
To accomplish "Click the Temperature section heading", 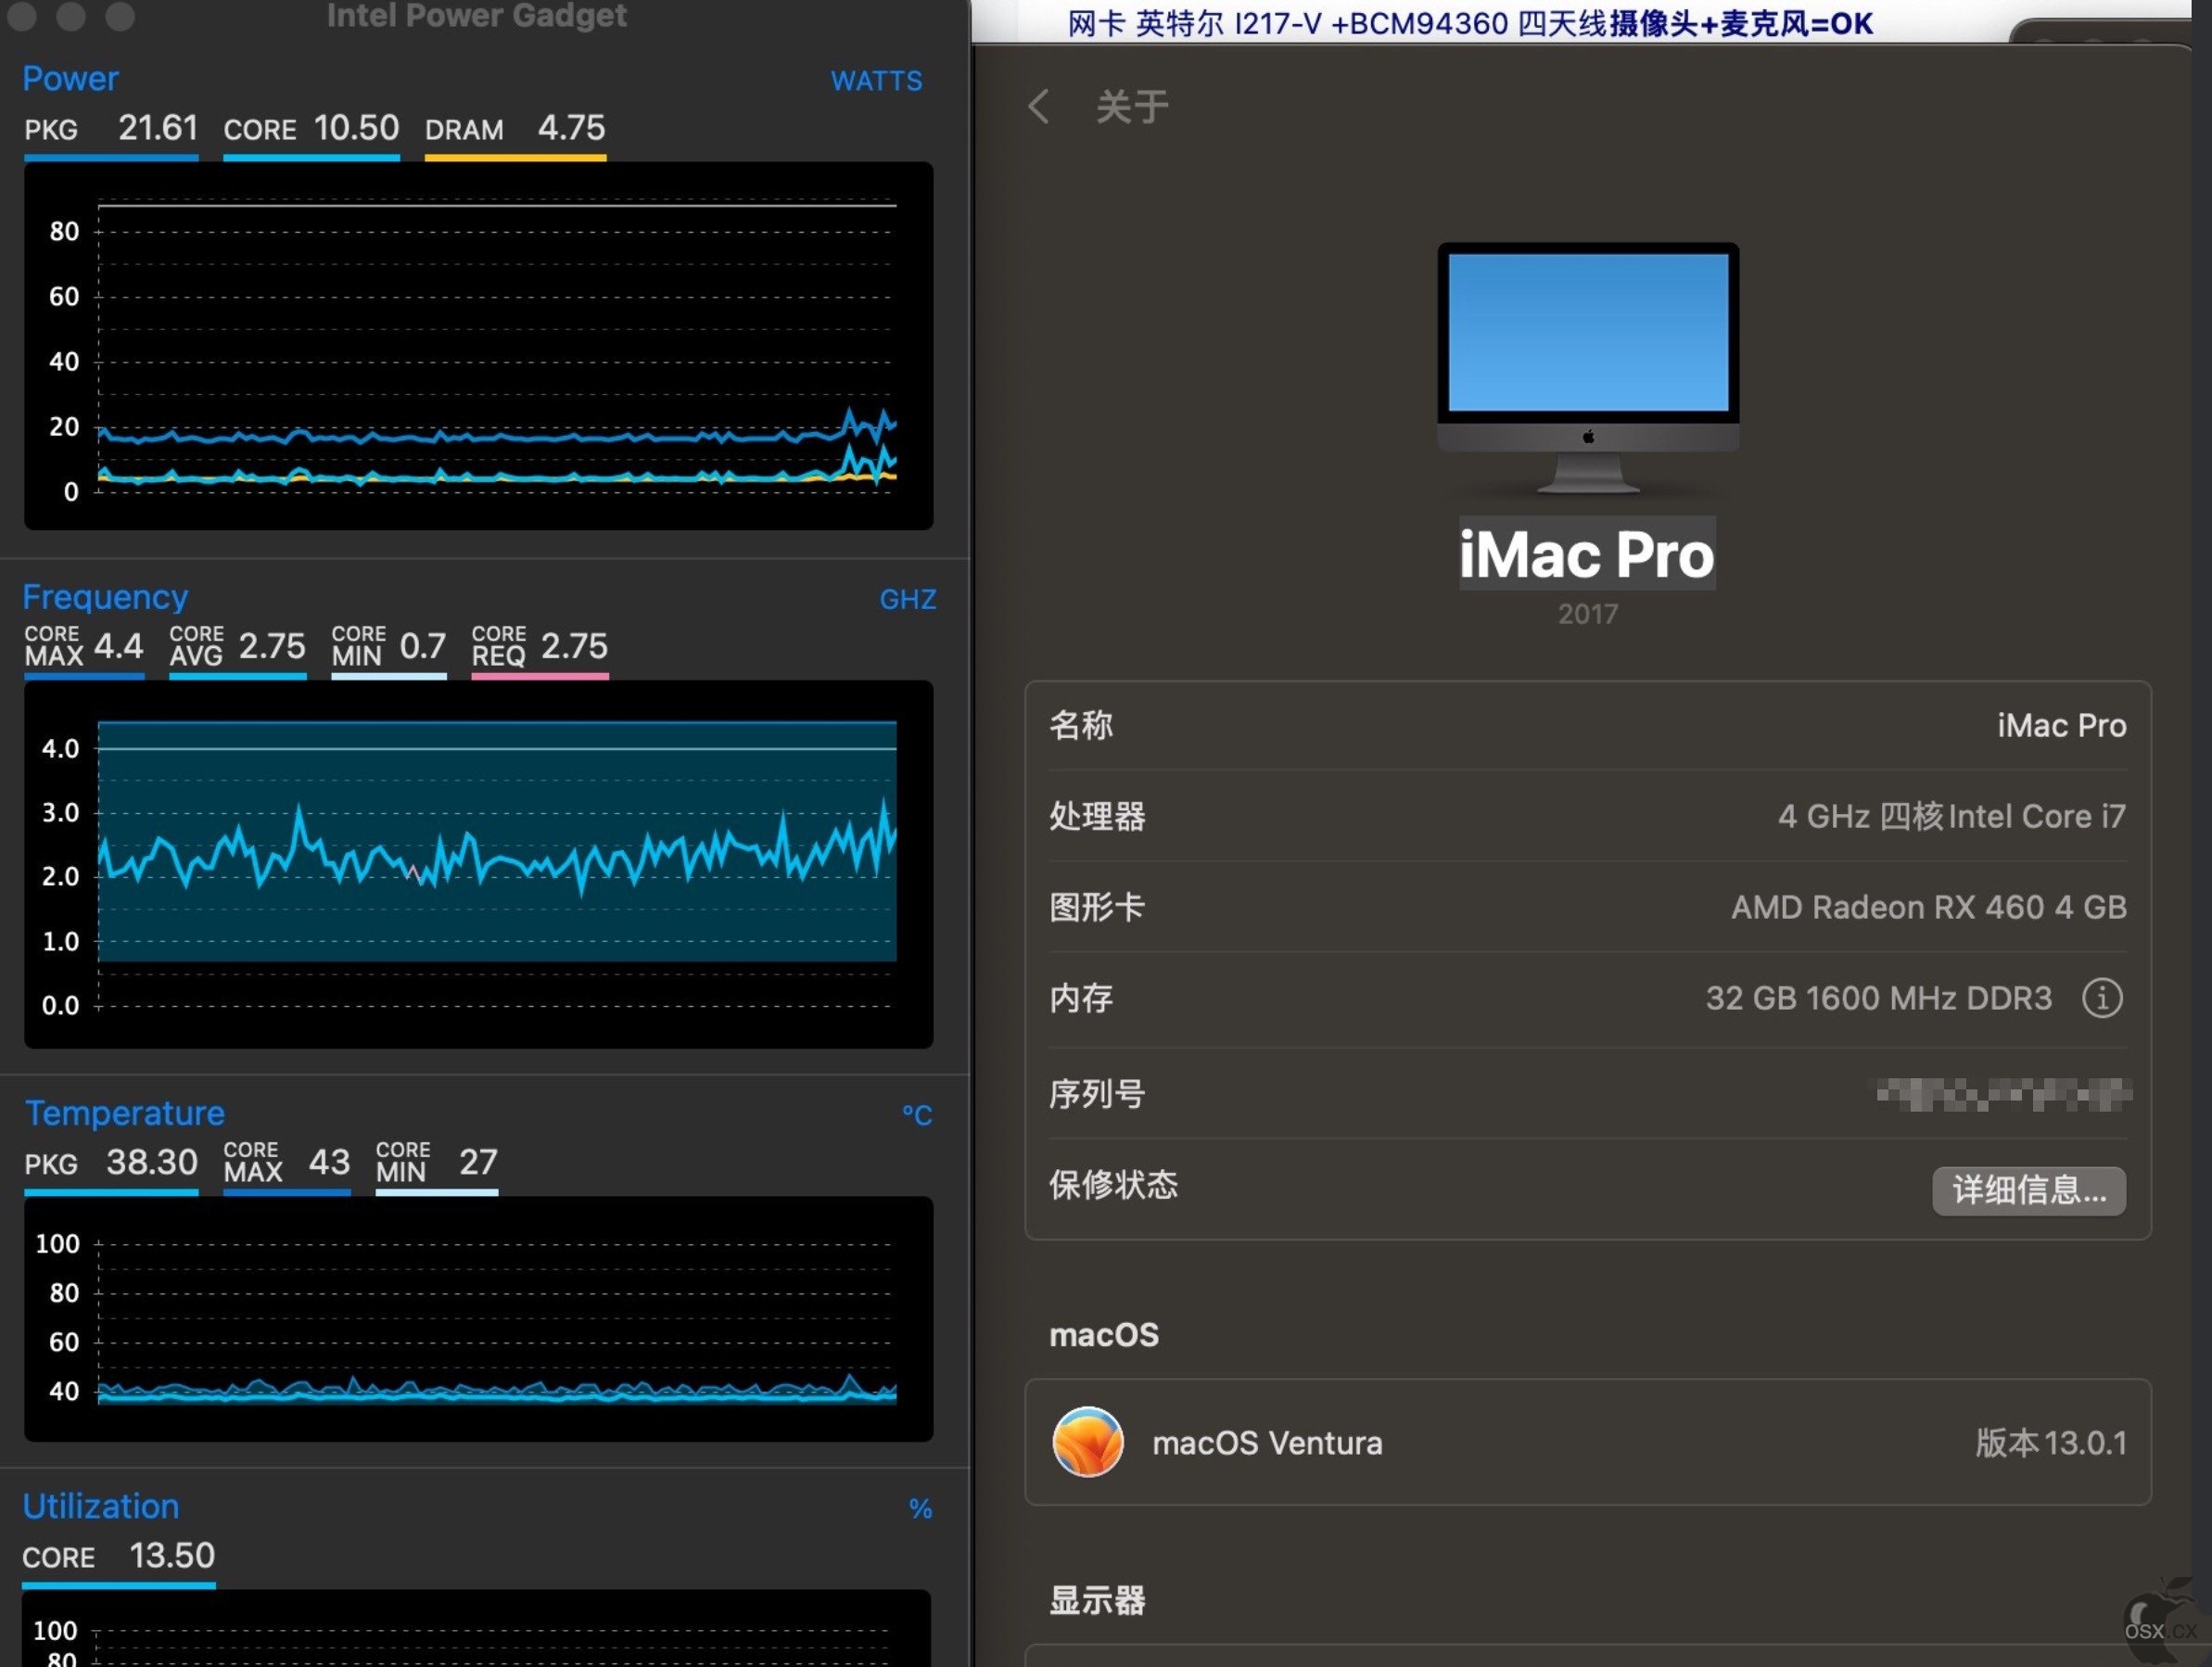I will [124, 1113].
